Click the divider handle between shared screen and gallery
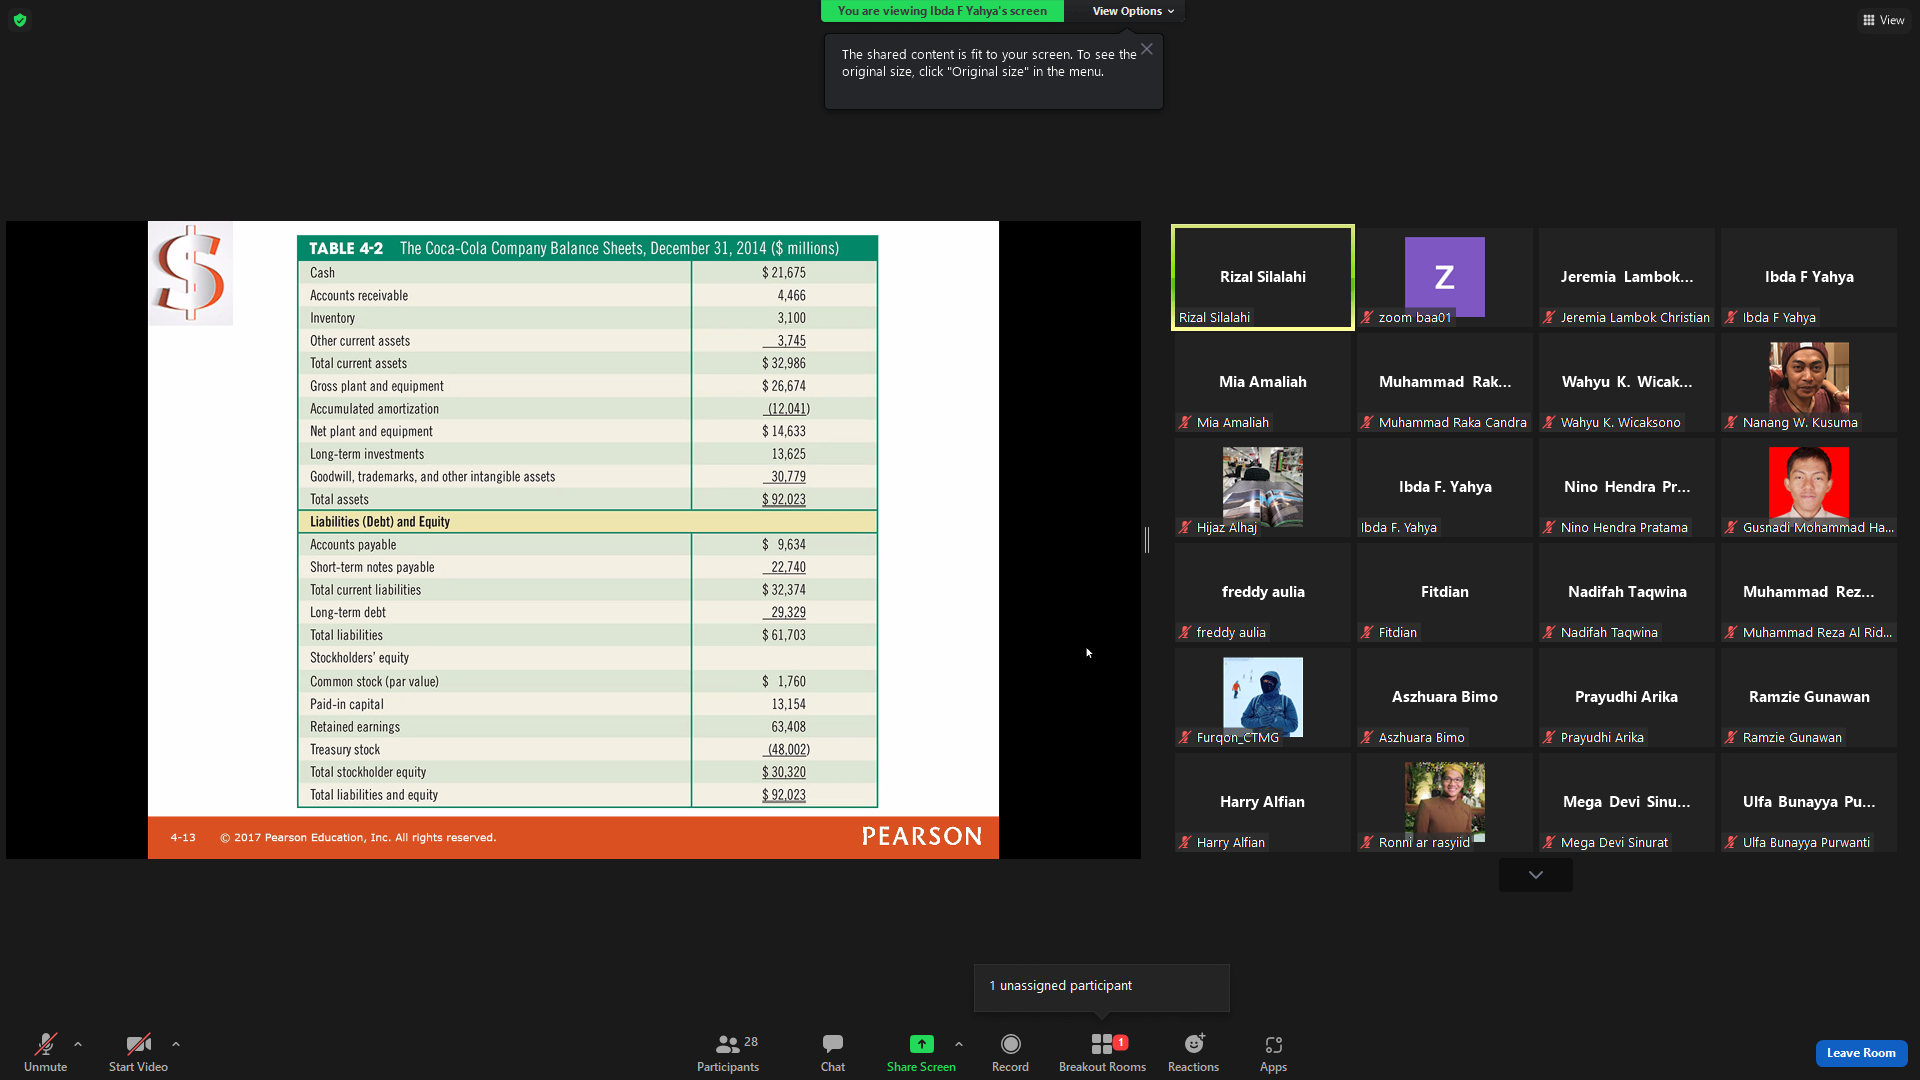Screen dimensions: 1920x1080 [x=1147, y=540]
